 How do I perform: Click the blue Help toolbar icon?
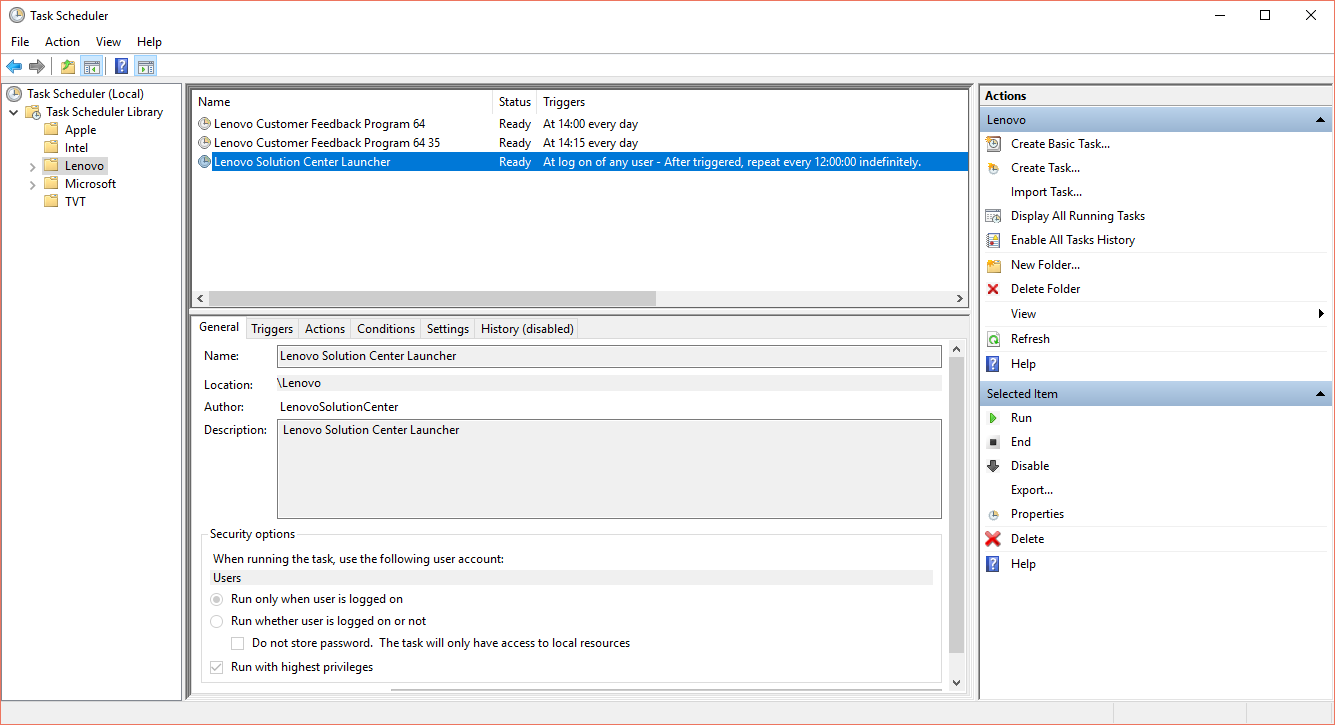click(x=121, y=67)
